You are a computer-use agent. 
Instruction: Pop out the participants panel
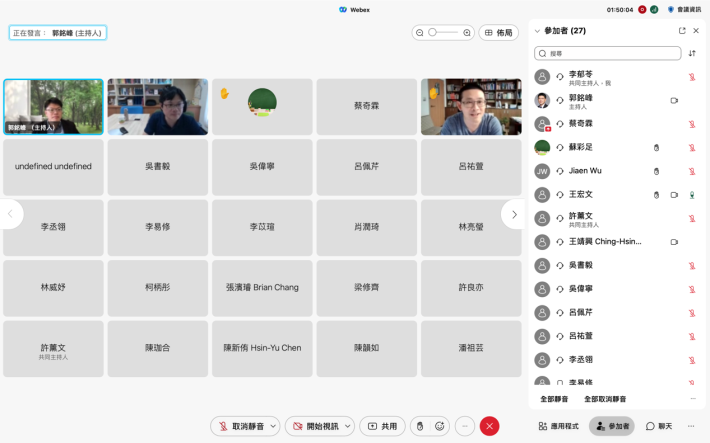(x=682, y=31)
